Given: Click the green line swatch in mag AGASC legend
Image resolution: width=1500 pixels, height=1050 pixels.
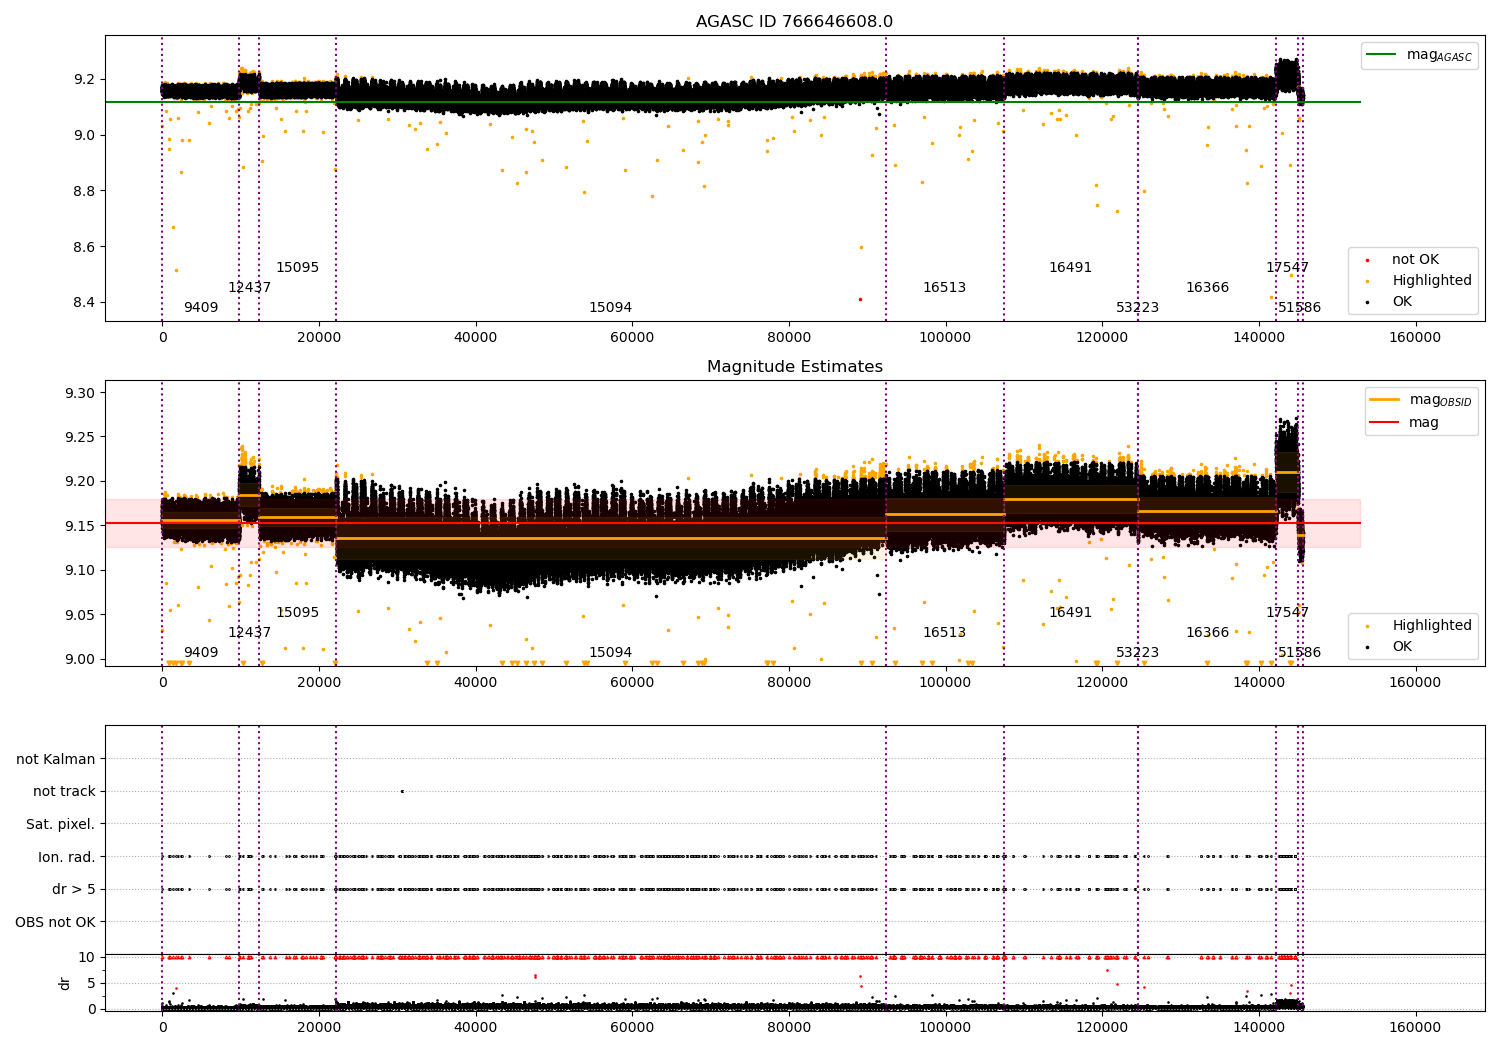Looking at the screenshot, I should (1381, 54).
